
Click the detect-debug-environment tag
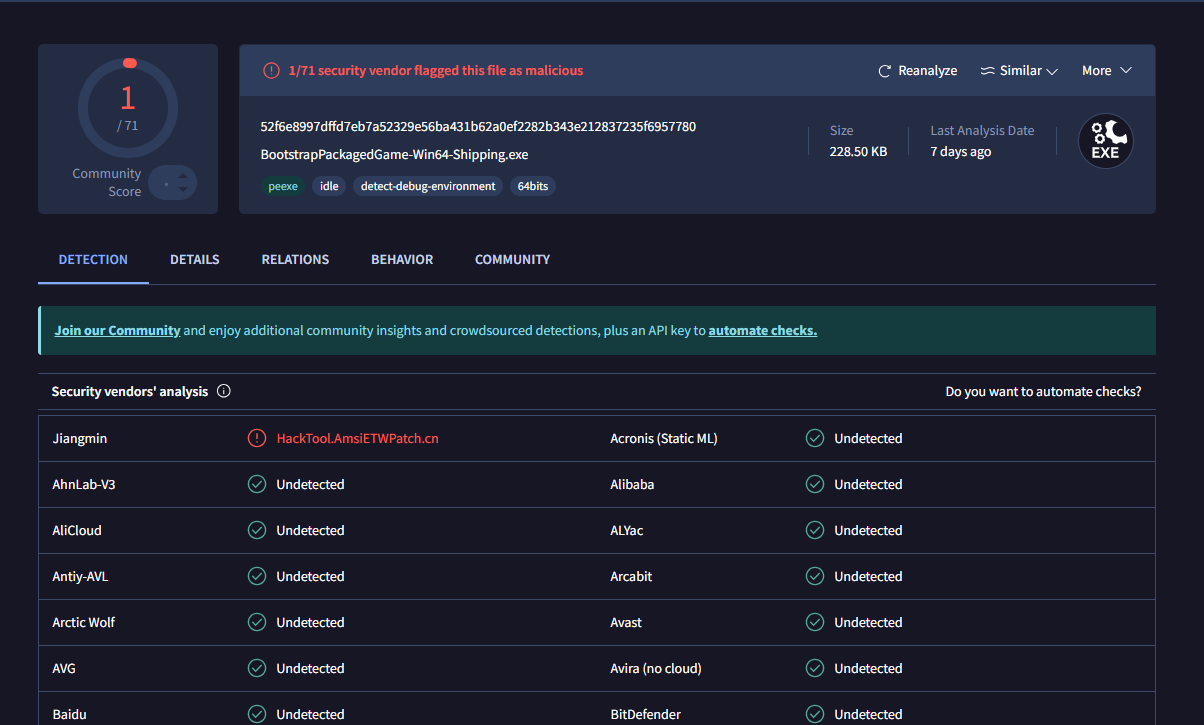pyautogui.click(x=428, y=186)
